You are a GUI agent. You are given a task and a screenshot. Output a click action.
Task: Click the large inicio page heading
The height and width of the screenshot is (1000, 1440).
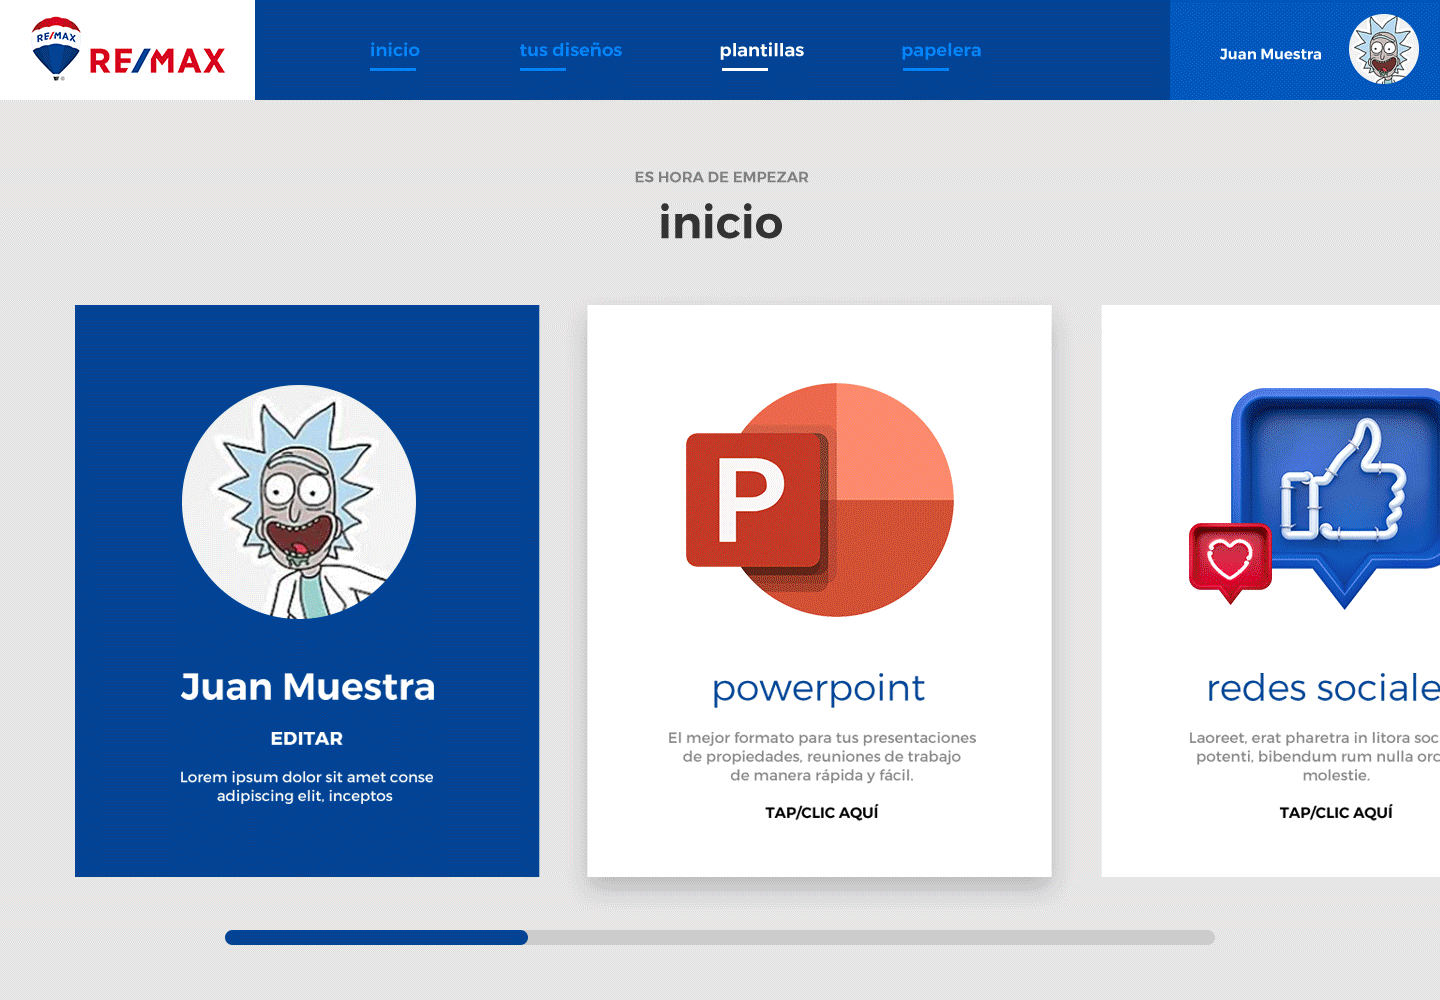[x=721, y=222]
